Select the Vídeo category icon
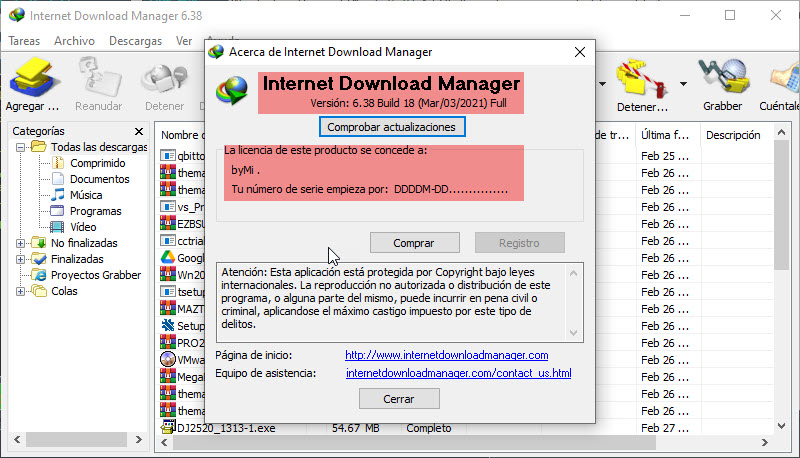 click(x=57, y=227)
